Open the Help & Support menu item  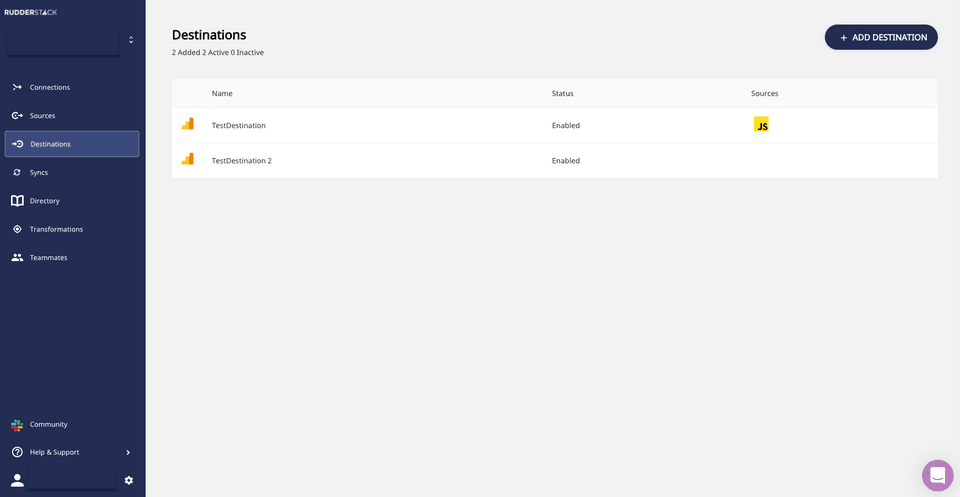tap(54, 452)
